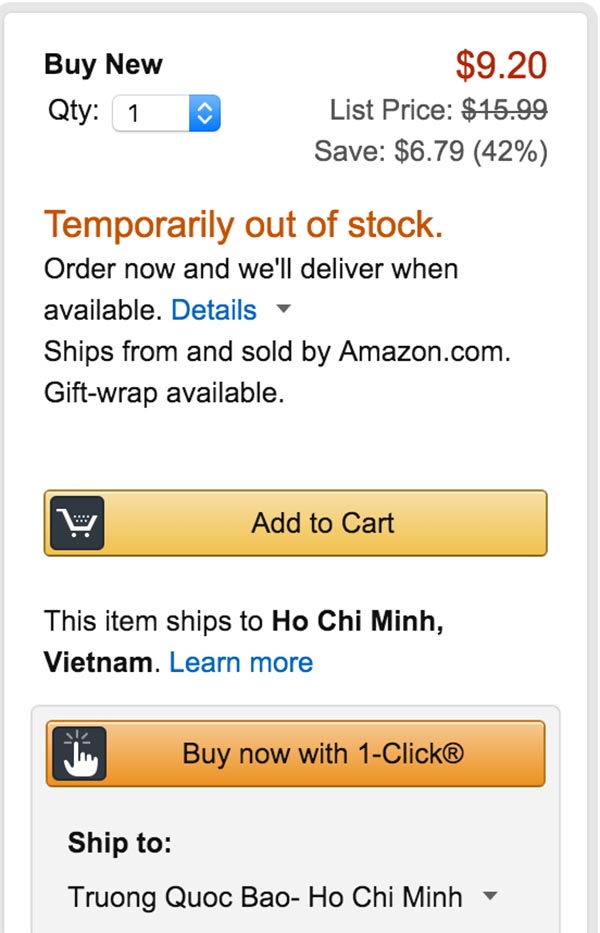The image size is (600, 933).
Task: Click the Buy New heading
Action: 103,64
